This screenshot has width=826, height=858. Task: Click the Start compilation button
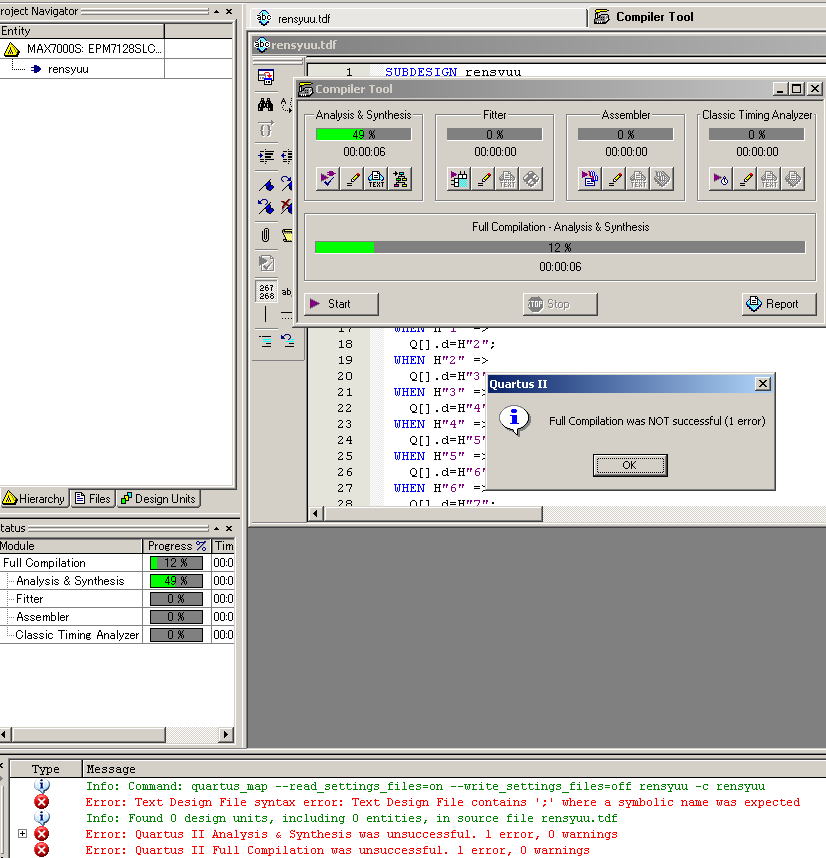point(341,304)
